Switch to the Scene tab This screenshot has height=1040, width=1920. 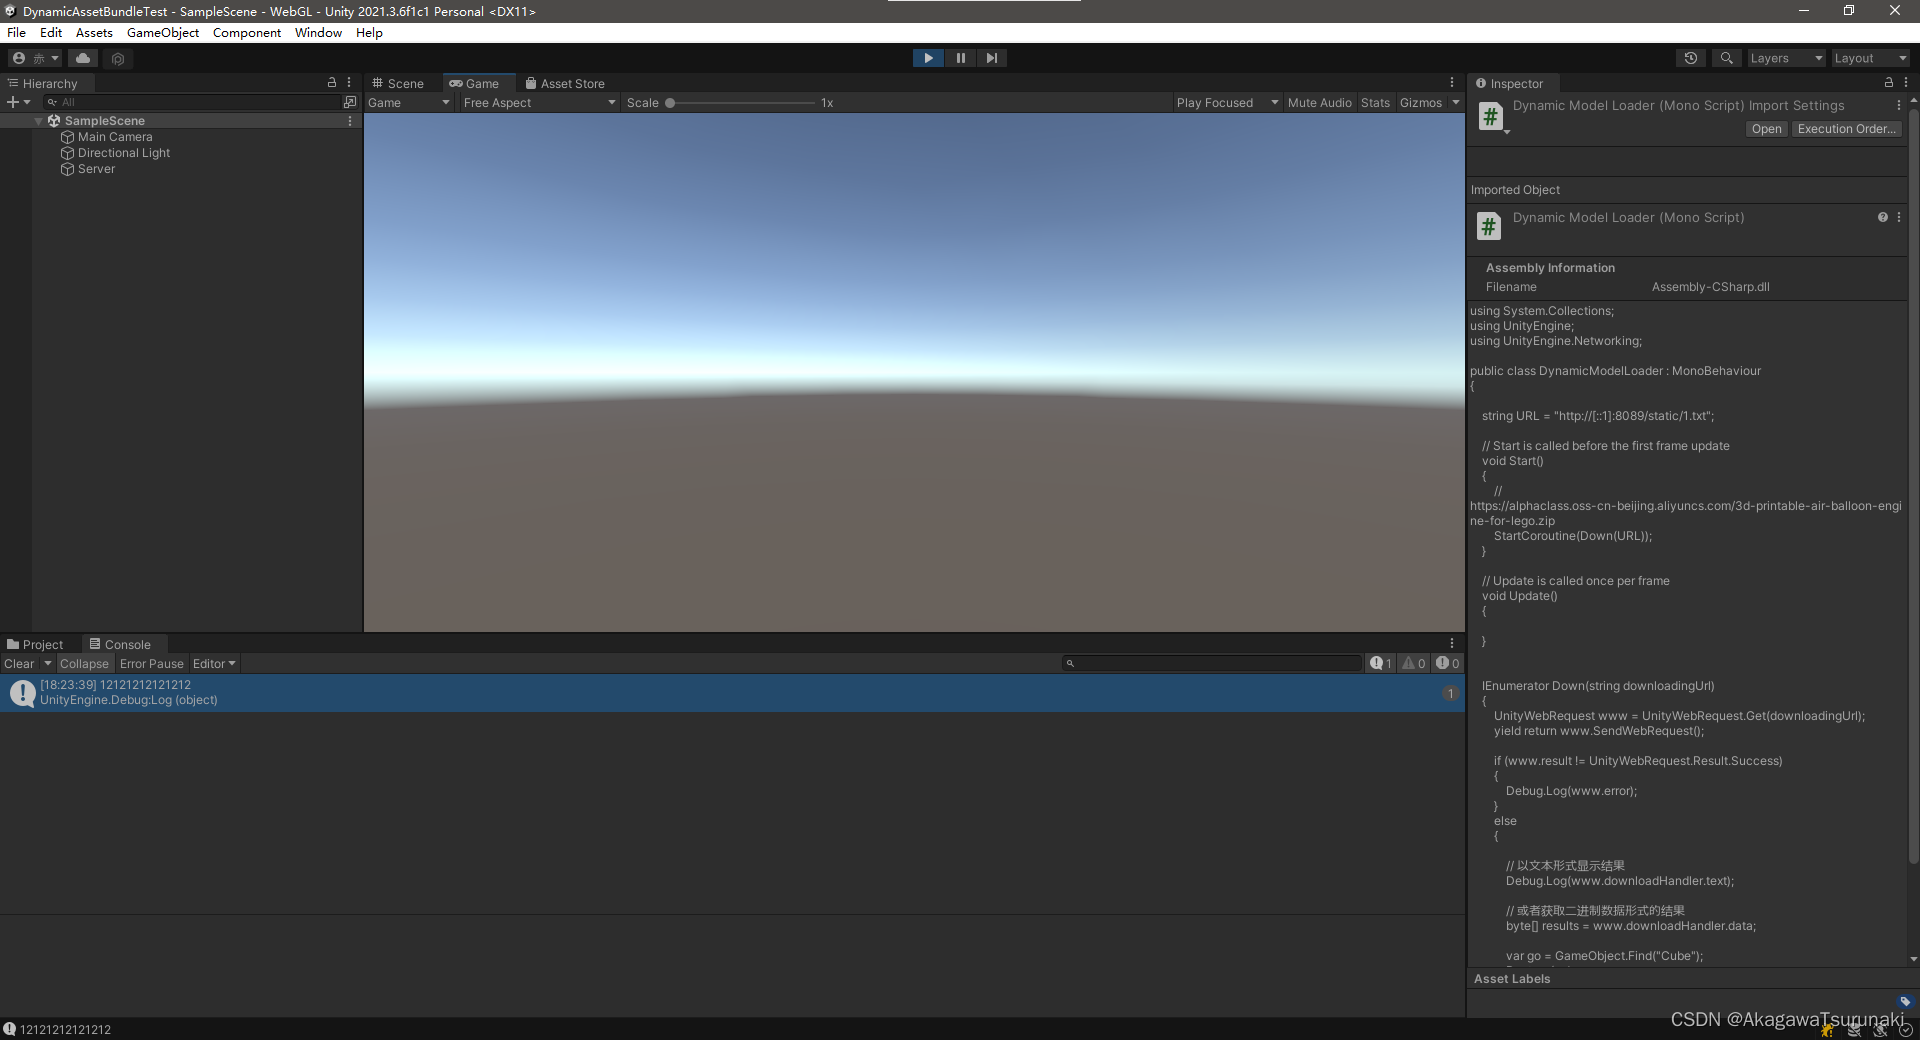tap(397, 83)
